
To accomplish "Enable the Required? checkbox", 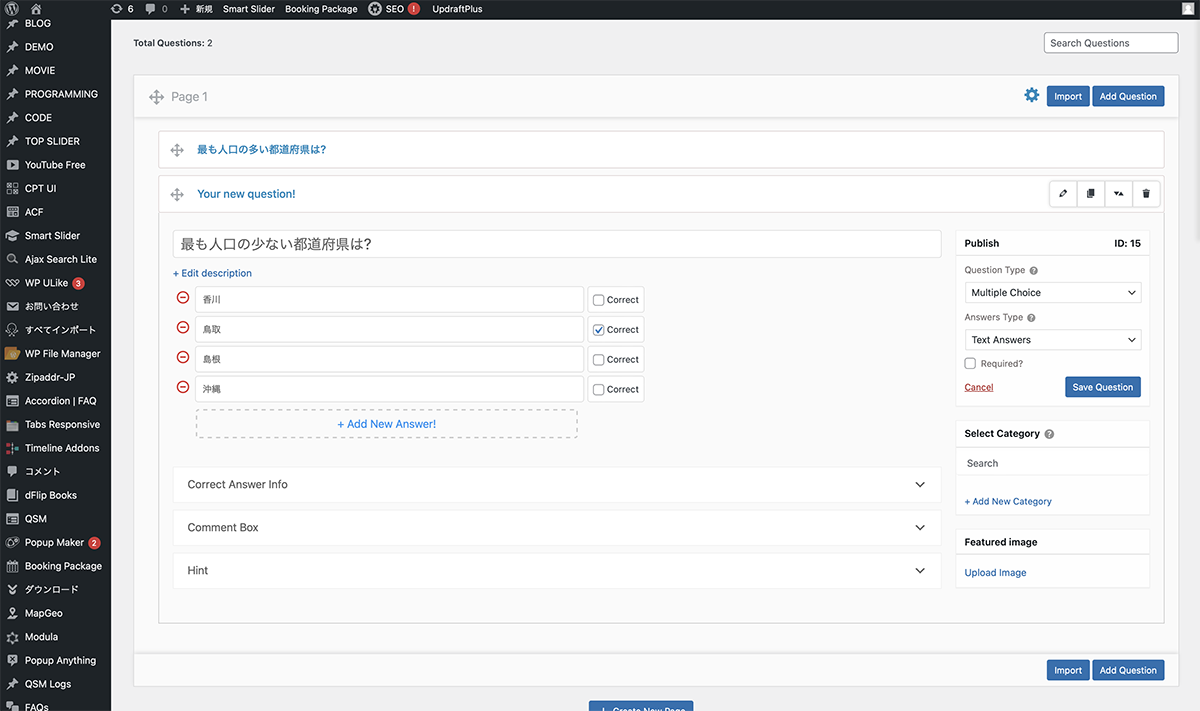I will 970,364.
